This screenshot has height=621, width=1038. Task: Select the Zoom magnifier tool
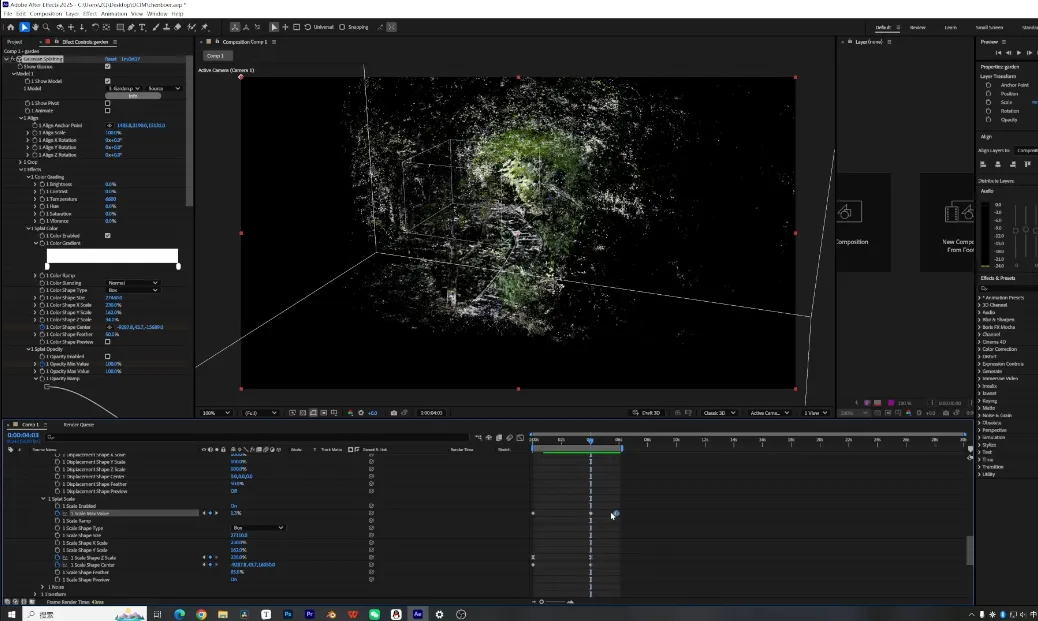46,27
